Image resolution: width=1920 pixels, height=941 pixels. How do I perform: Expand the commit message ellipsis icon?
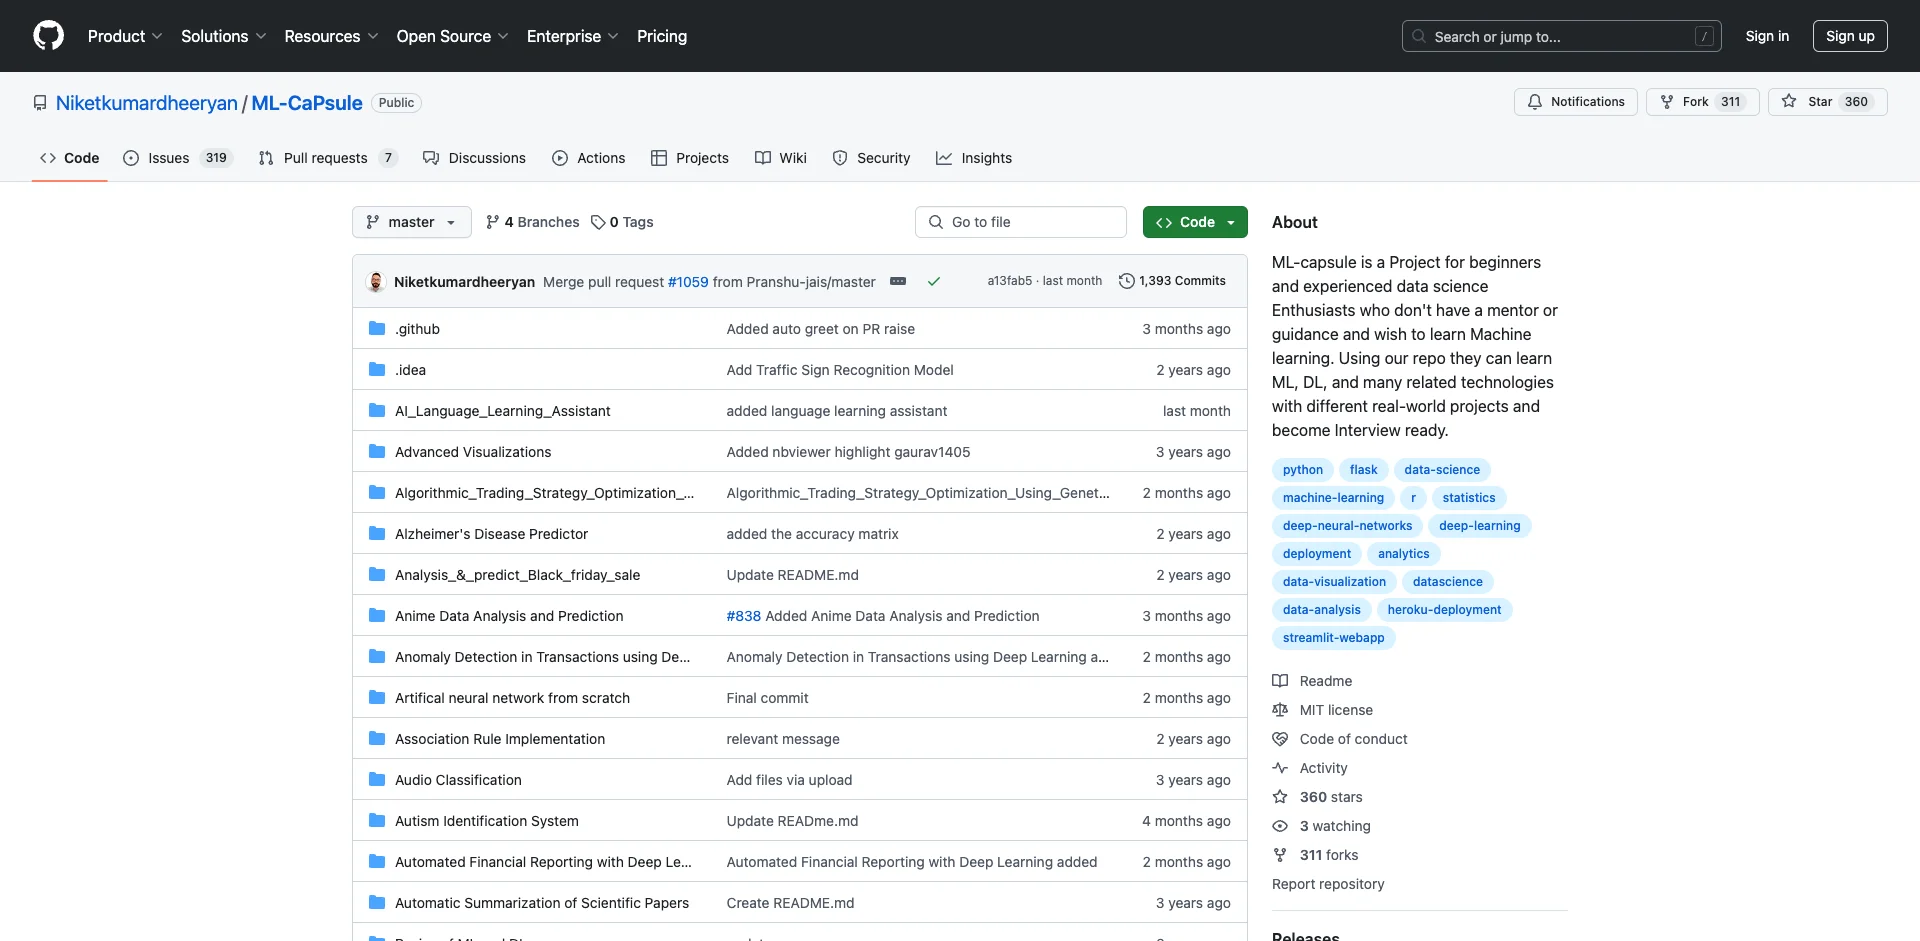point(898,281)
